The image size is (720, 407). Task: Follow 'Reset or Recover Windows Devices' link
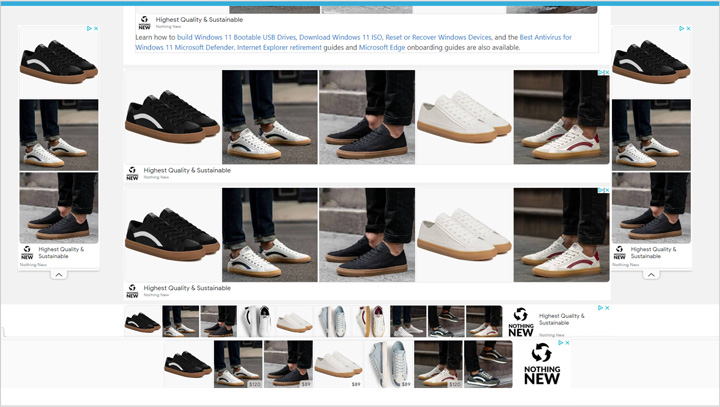coord(438,37)
